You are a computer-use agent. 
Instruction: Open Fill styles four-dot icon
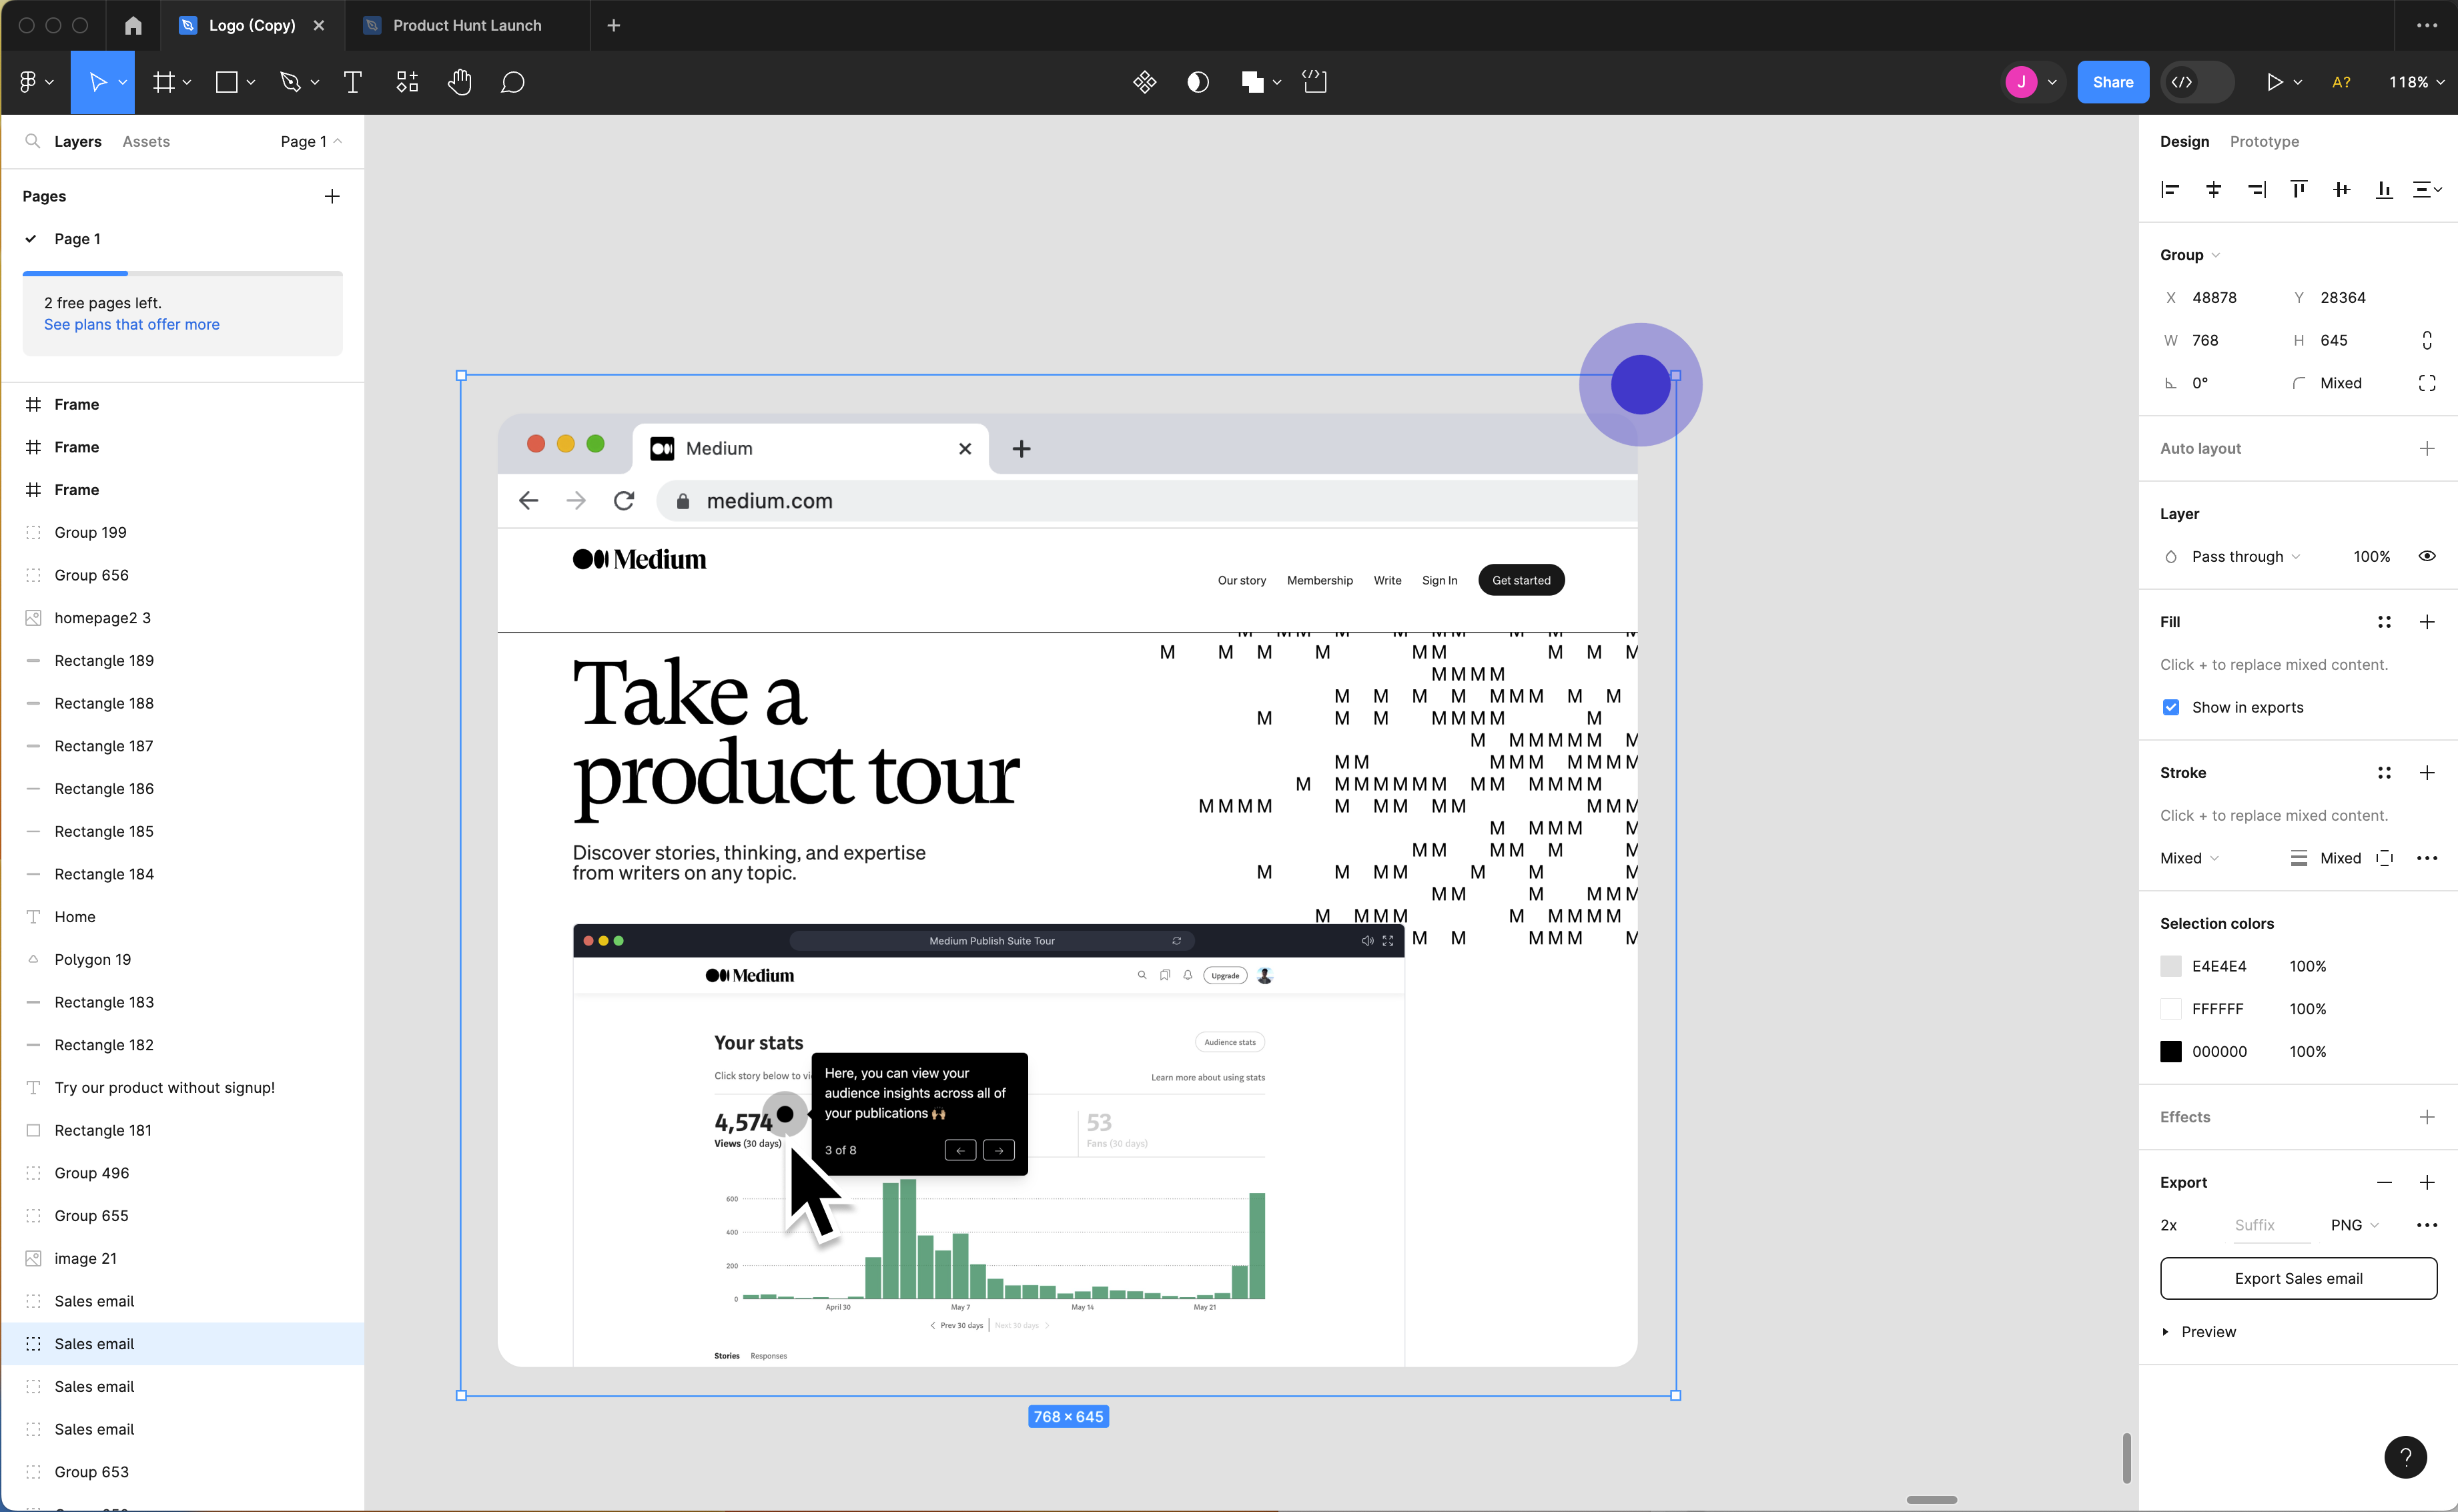coord(2384,622)
